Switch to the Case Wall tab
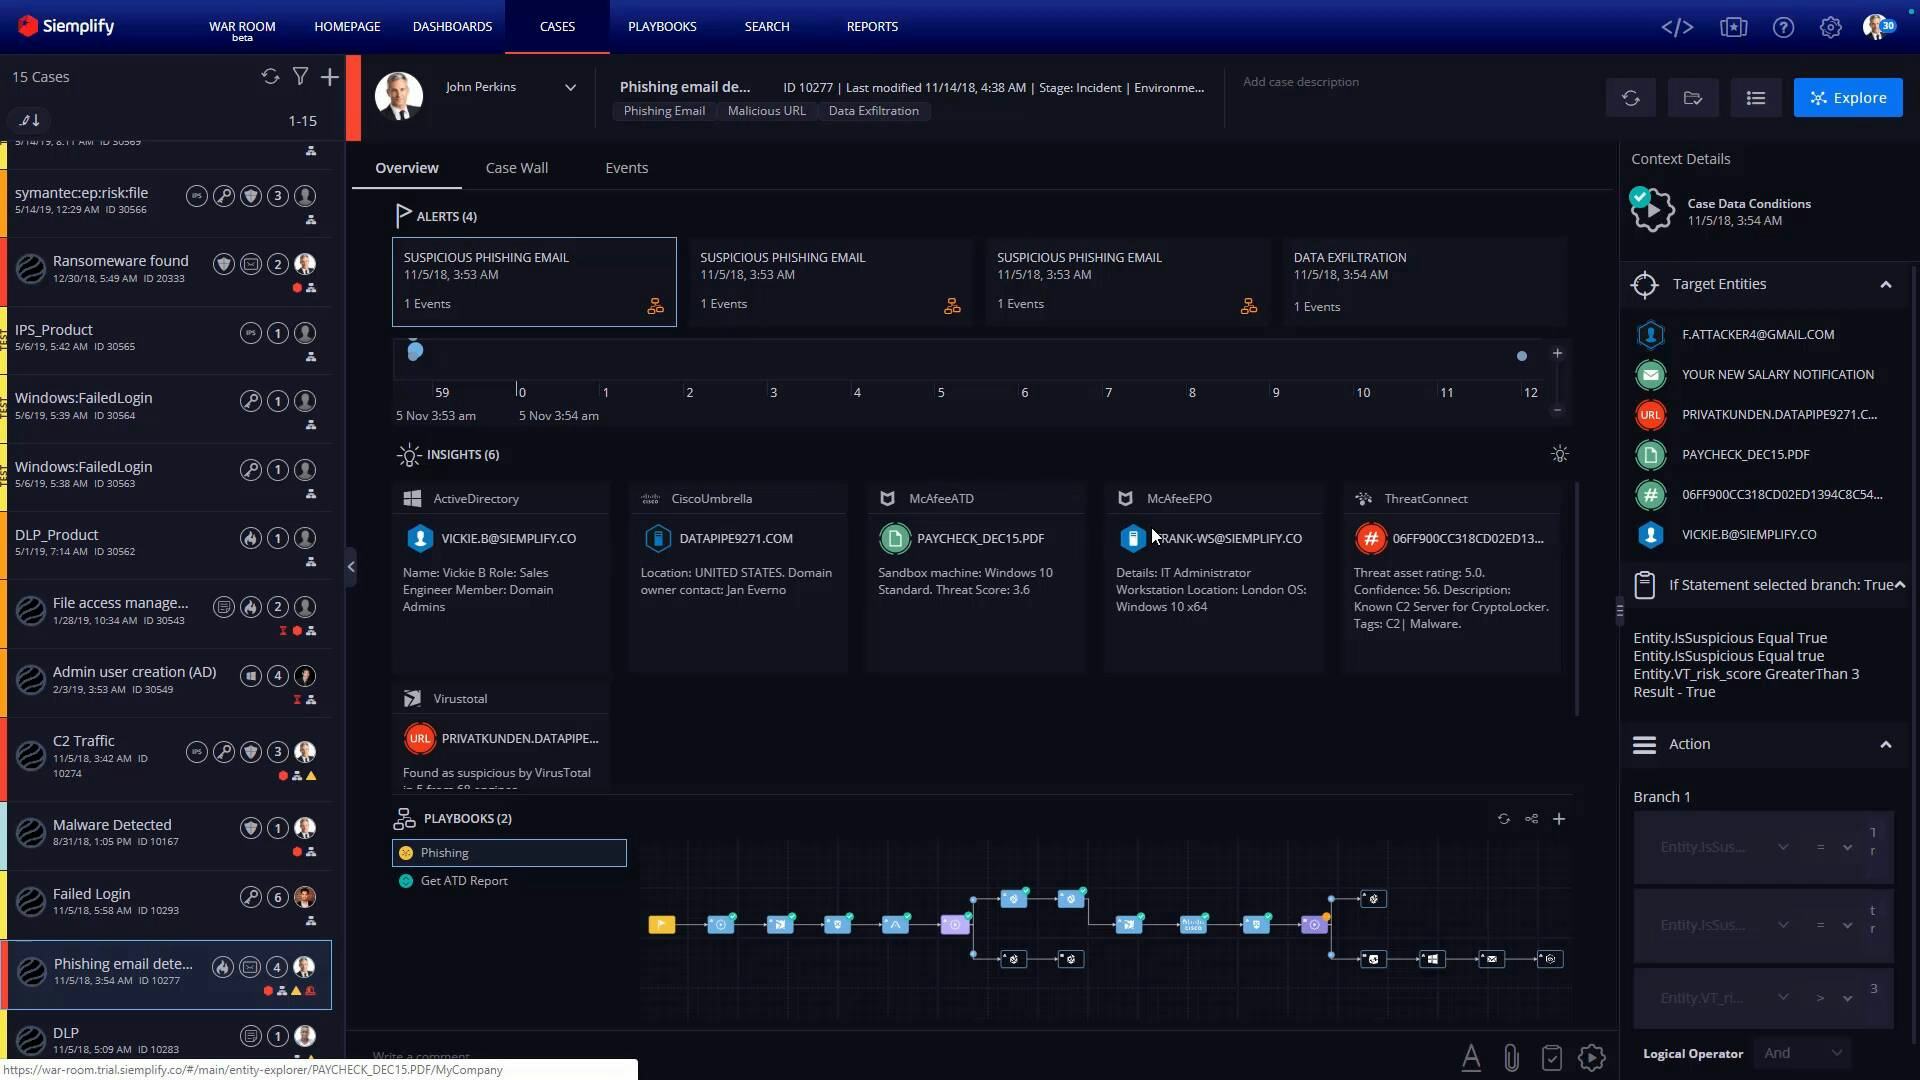1920x1080 pixels. point(517,167)
